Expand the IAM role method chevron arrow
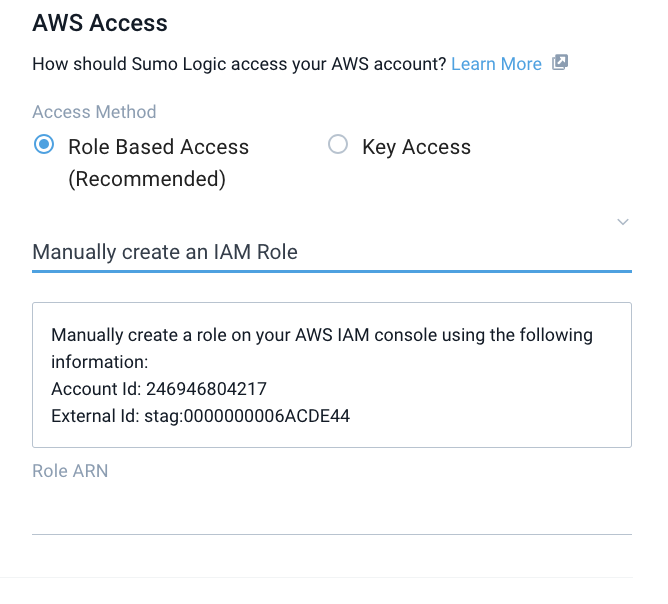The image size is (668, 604). (623, 222)
